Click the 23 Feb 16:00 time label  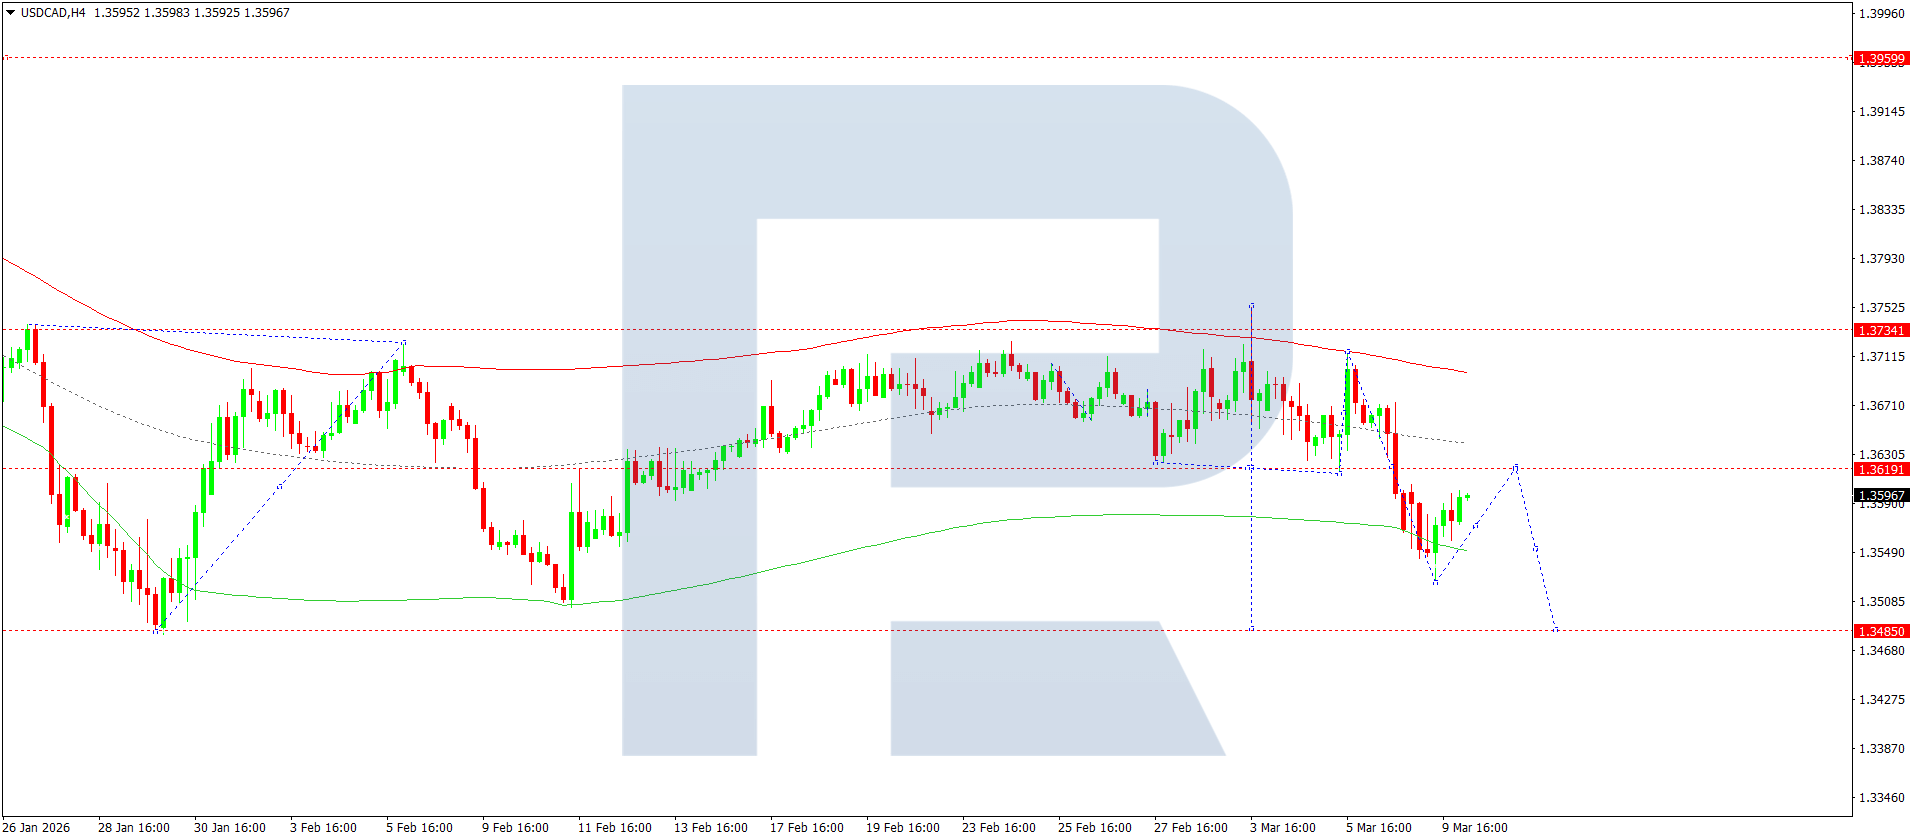pyautogui.click(x=998, y=827)
